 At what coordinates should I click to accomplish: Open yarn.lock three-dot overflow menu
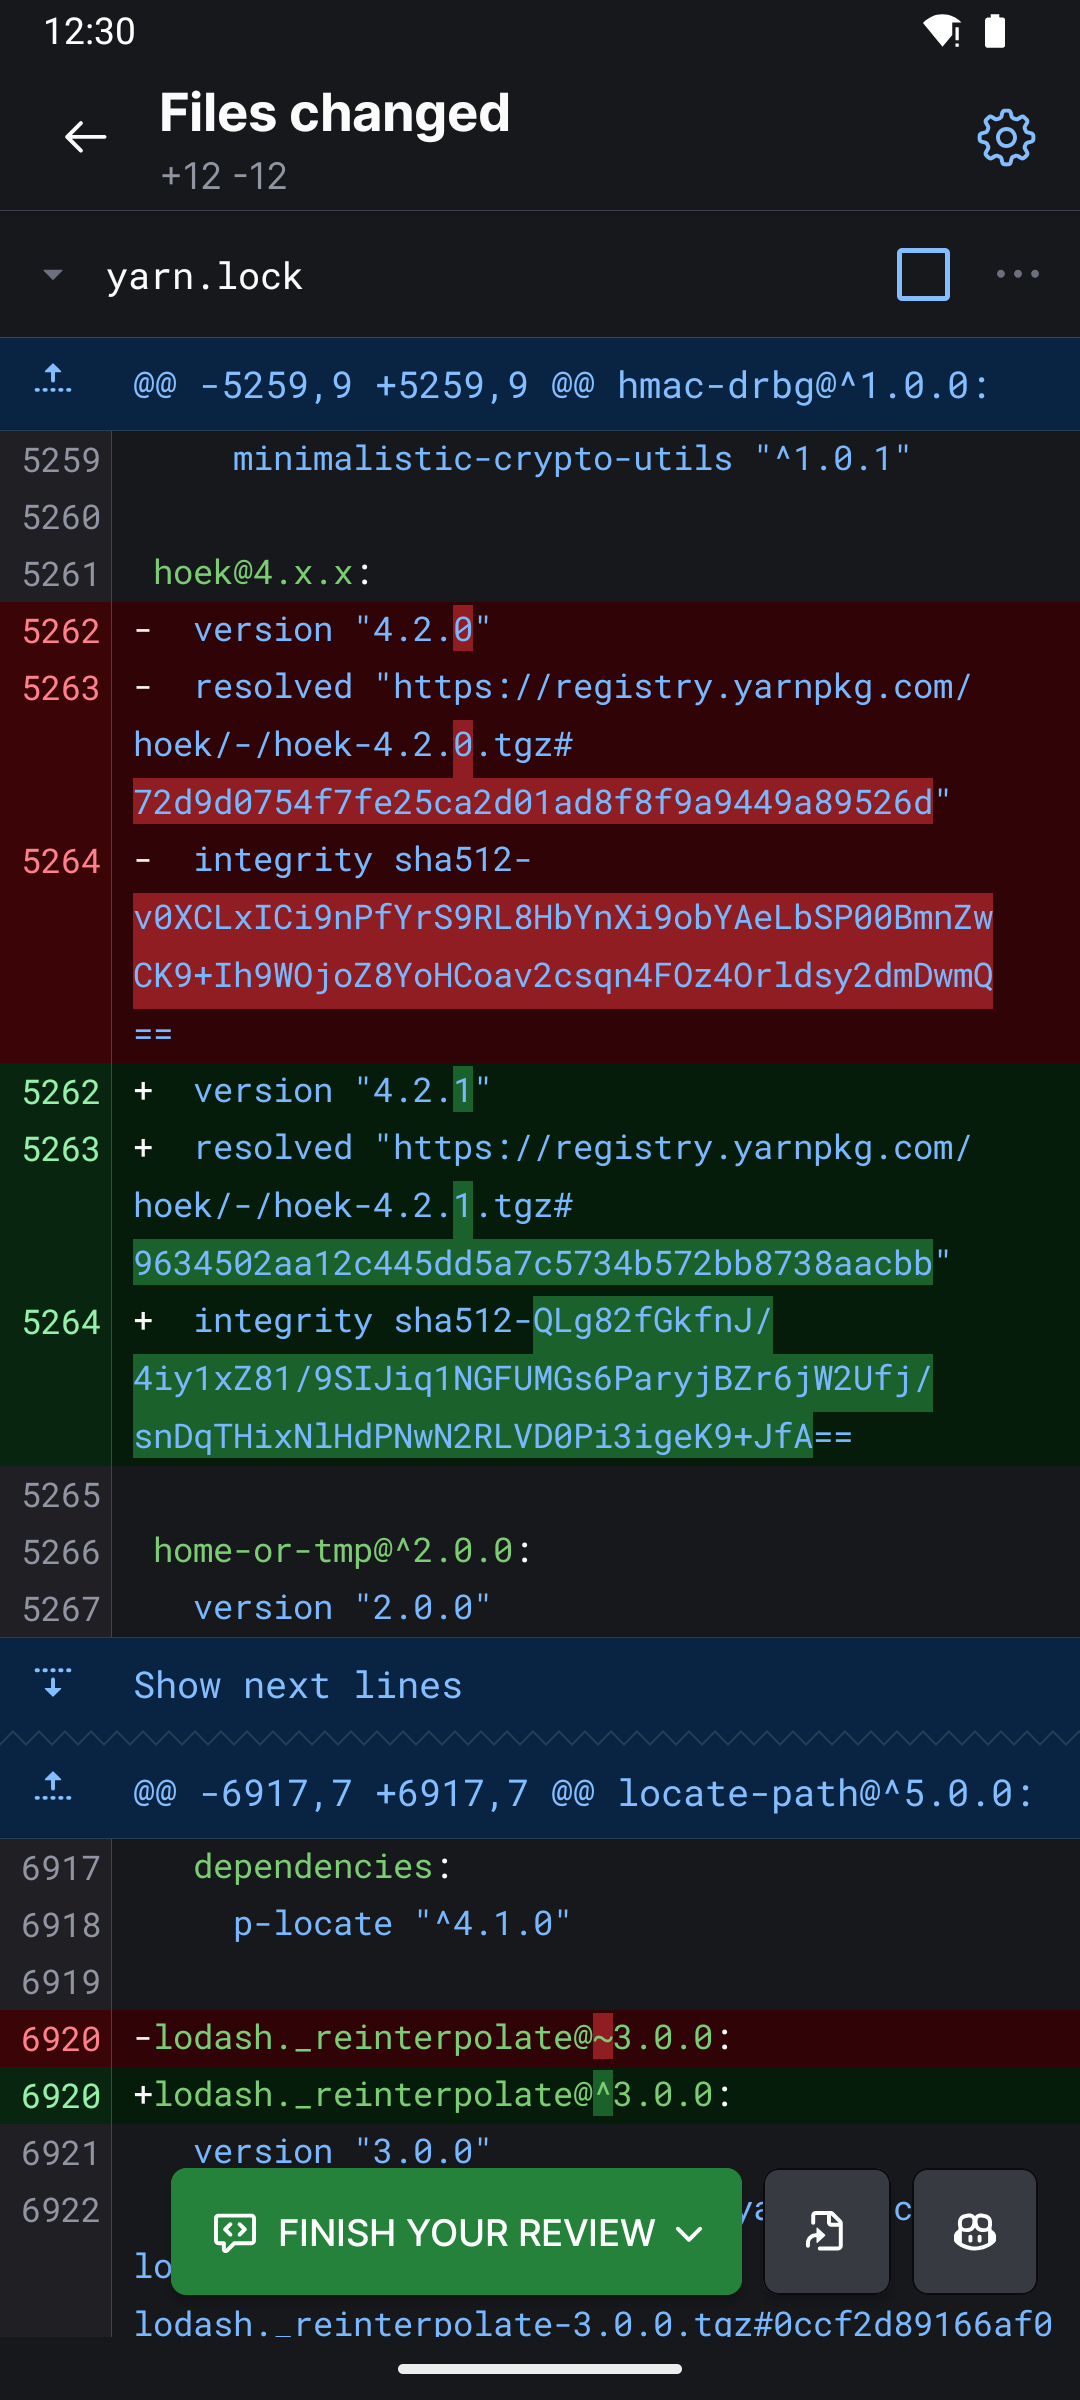pos(1017,274)
